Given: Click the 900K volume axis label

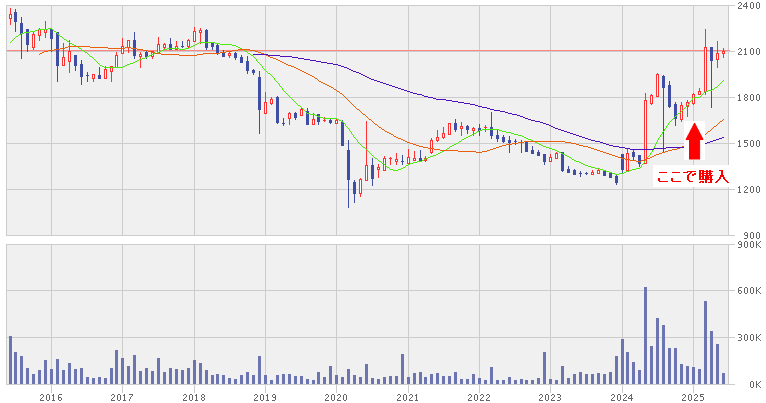Looking at the screenshot, I should 749,244.
